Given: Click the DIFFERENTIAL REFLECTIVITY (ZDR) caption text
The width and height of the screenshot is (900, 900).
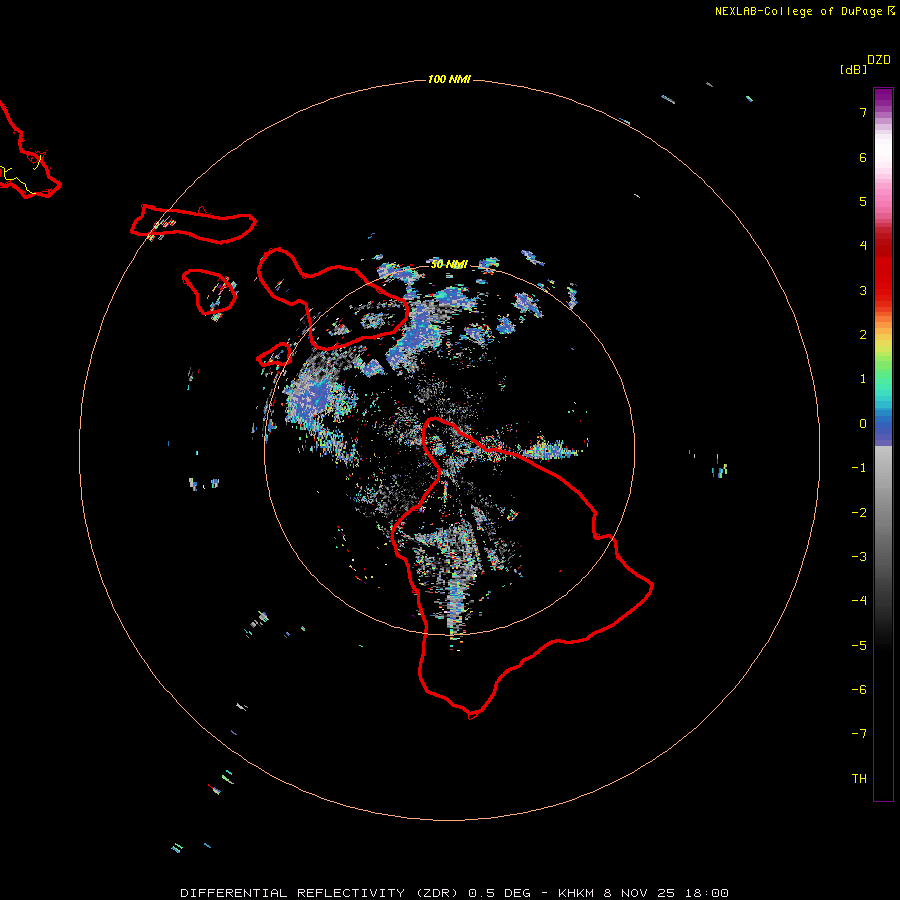Looking at the screenshot, I should [320, 893].
